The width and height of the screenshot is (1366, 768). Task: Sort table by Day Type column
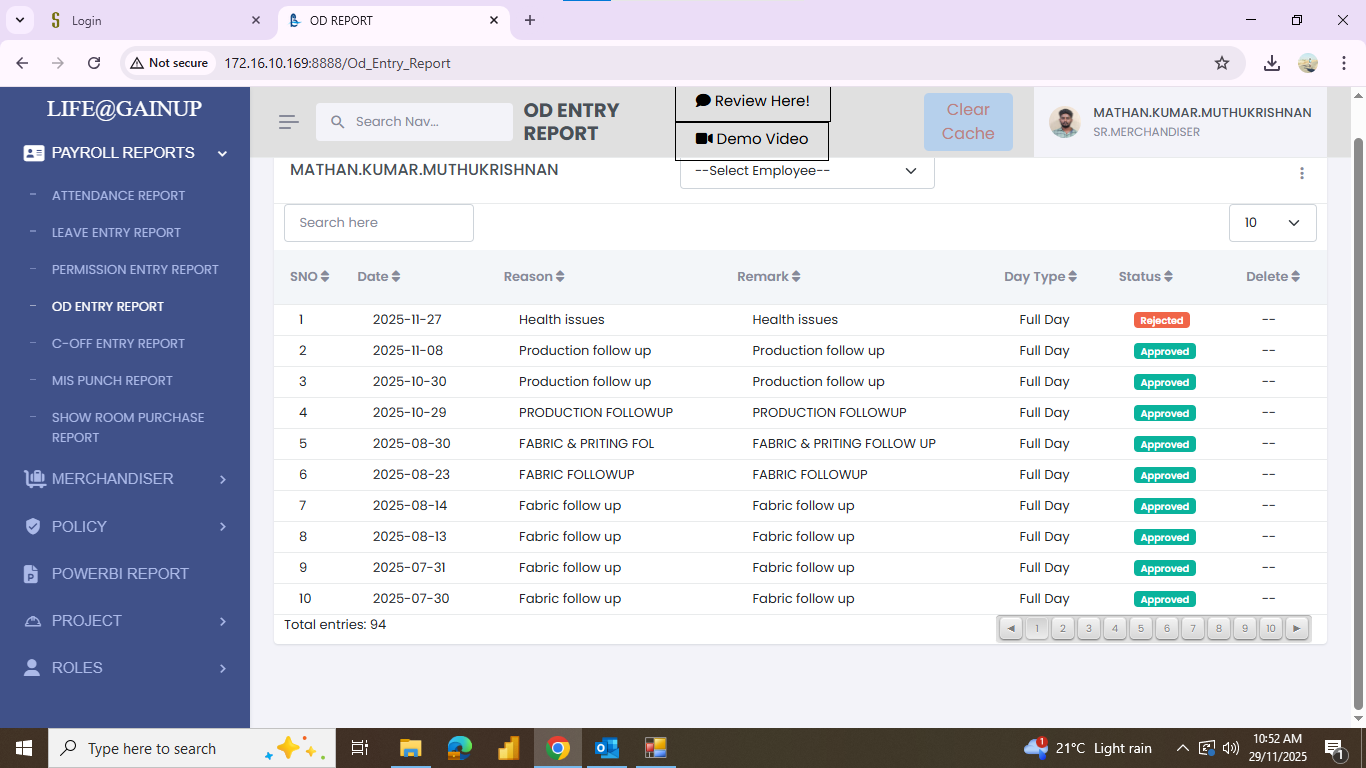pos(1040,277)
